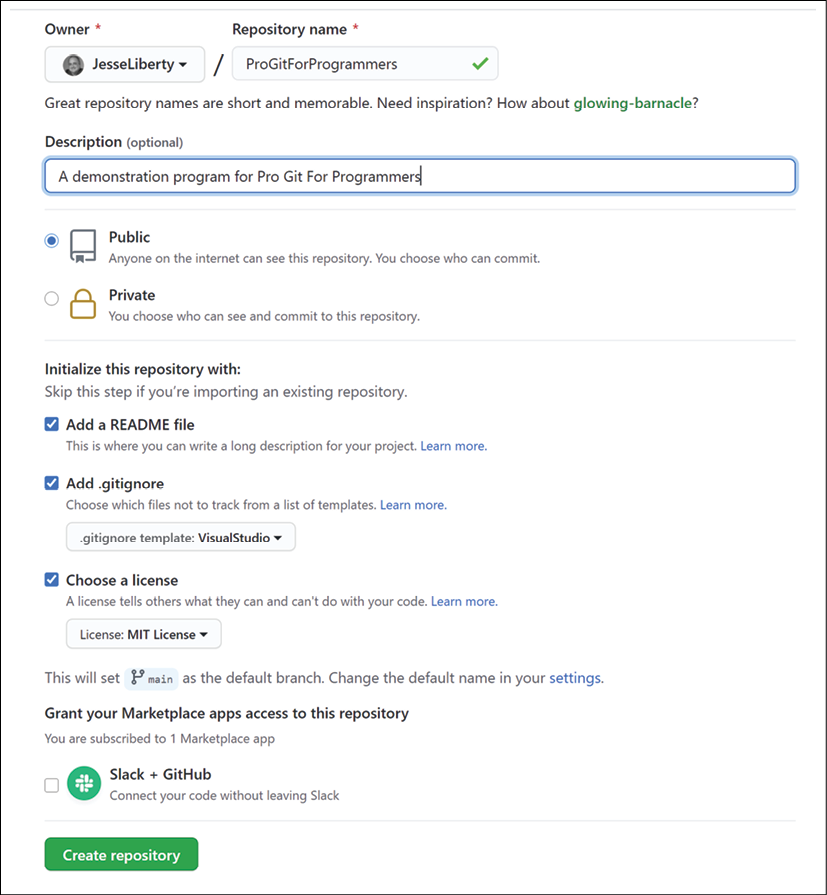Click the git branch icon beside main

(137, 678)
